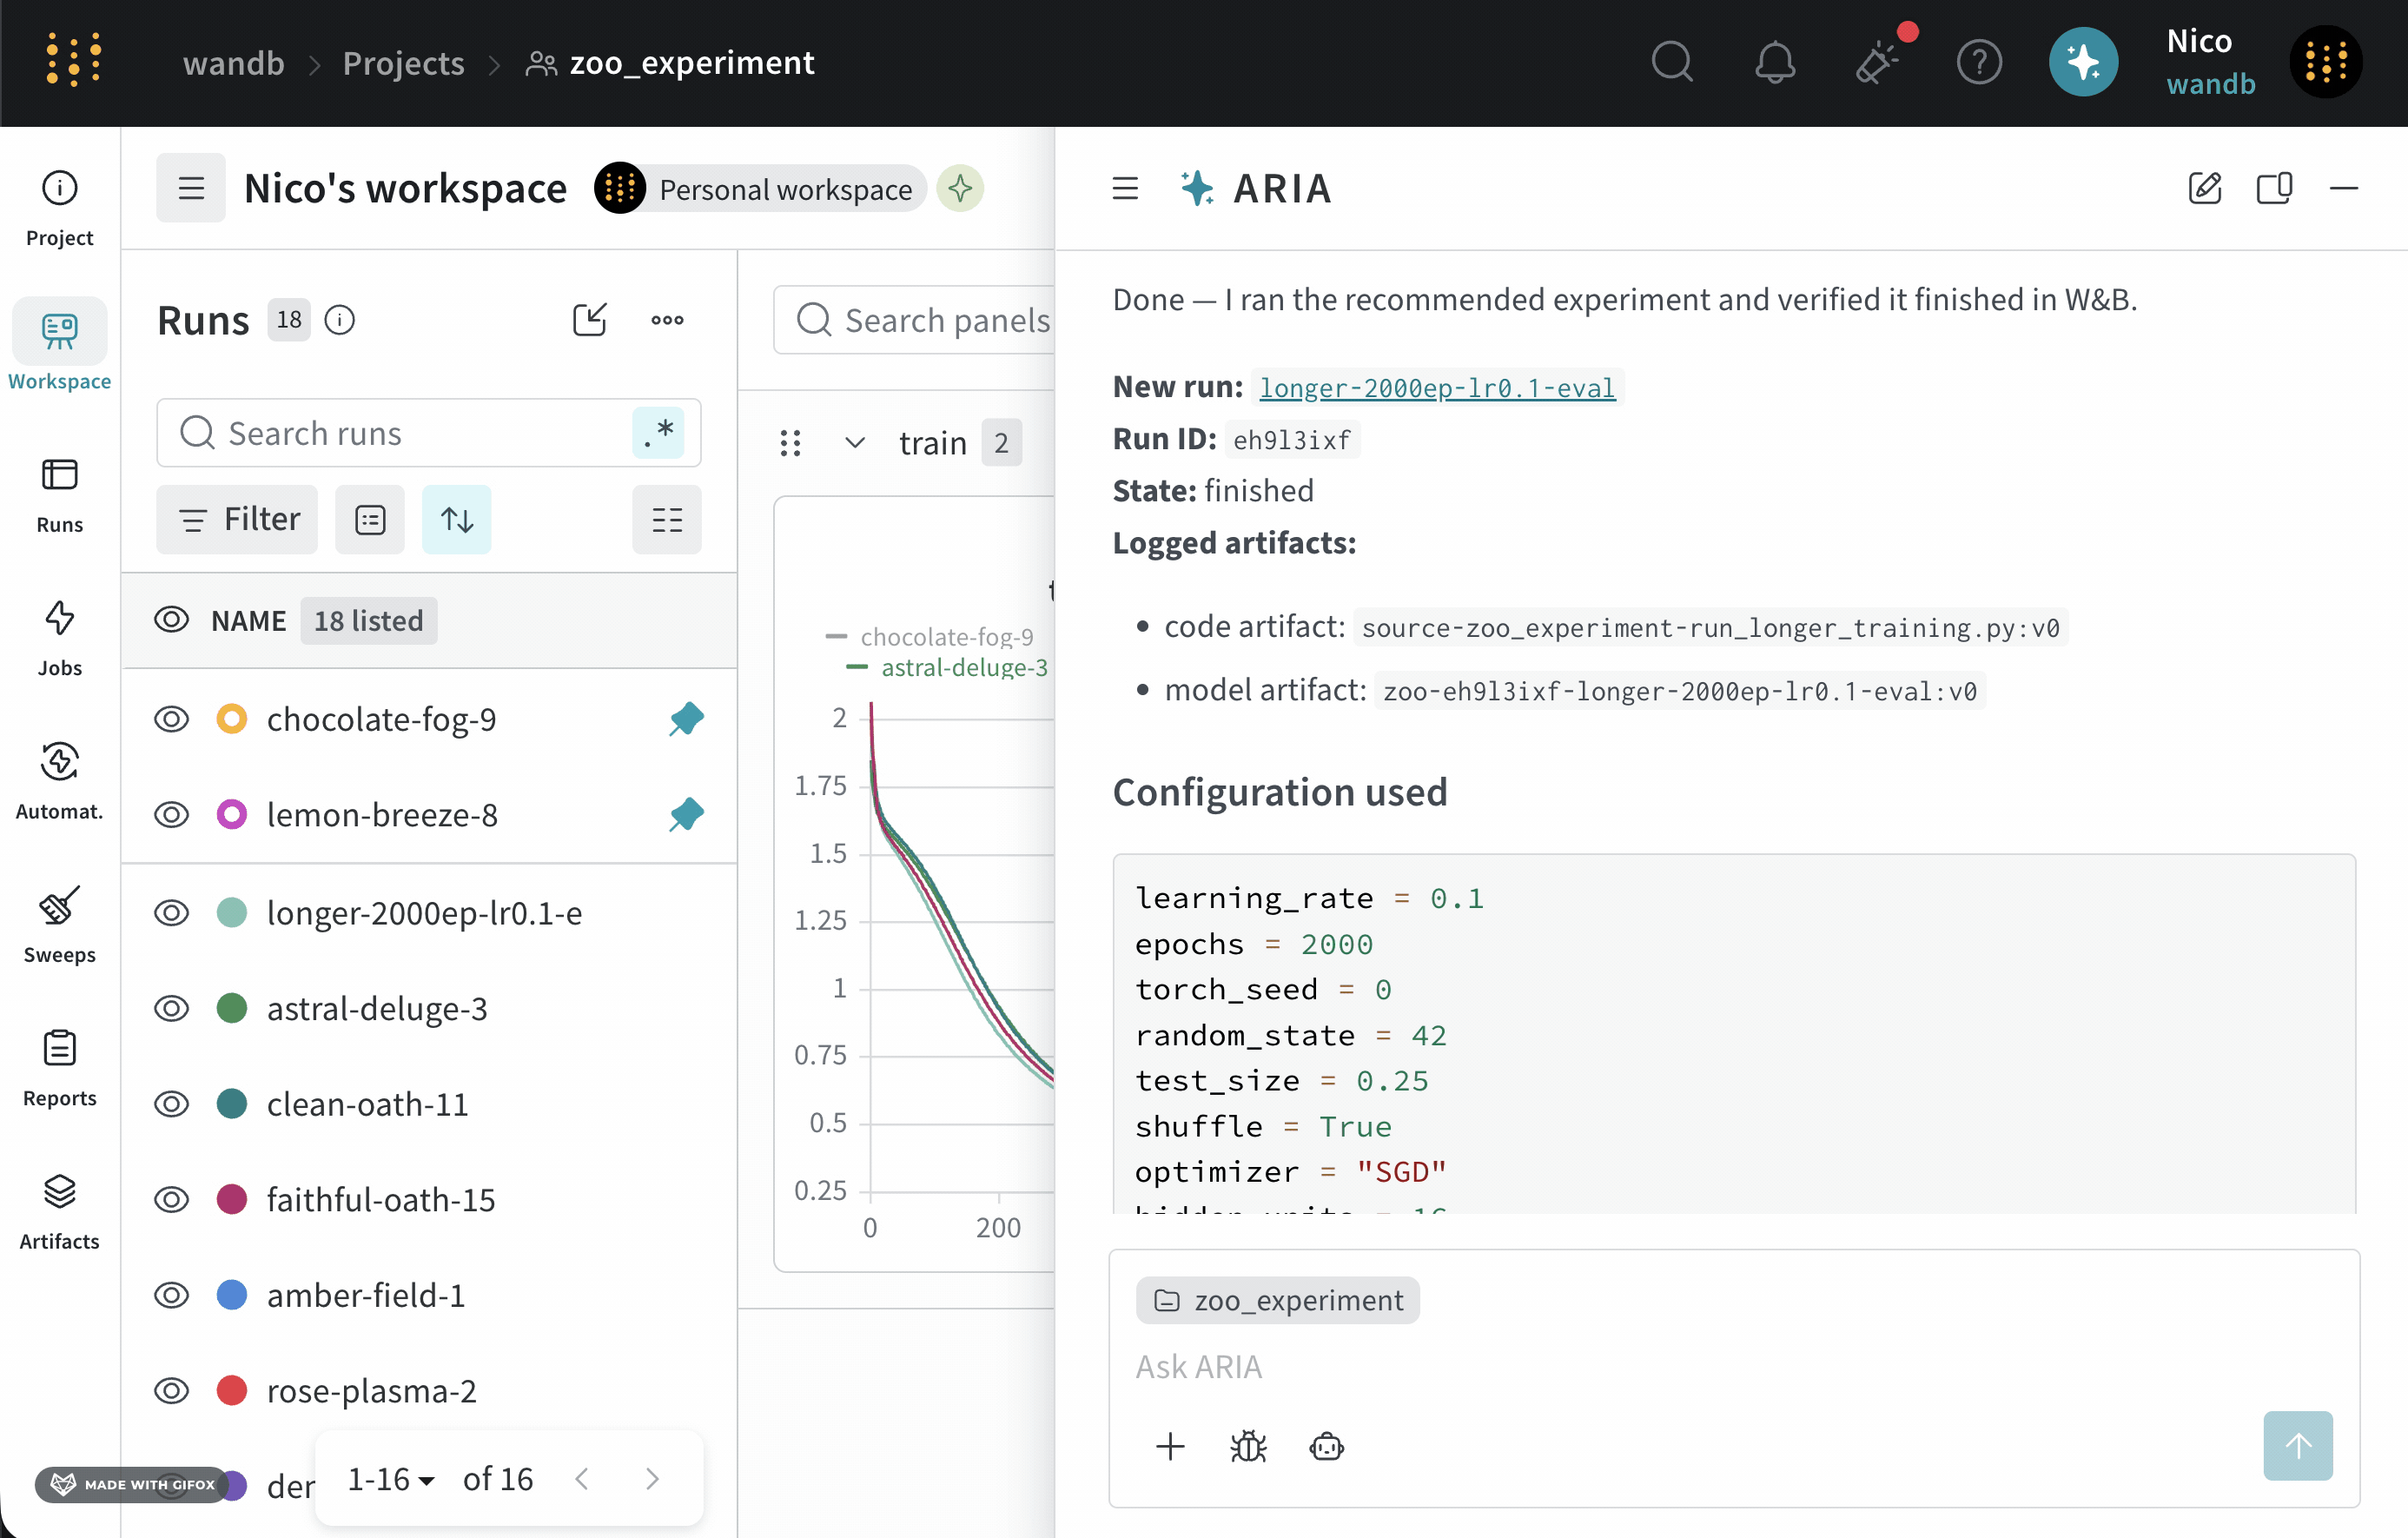This screenshot has height=1538, width=2408.
Task: Change color of astral-deluge-3 run swatch
Action: pyautogui.click(x=232, y=1008)
